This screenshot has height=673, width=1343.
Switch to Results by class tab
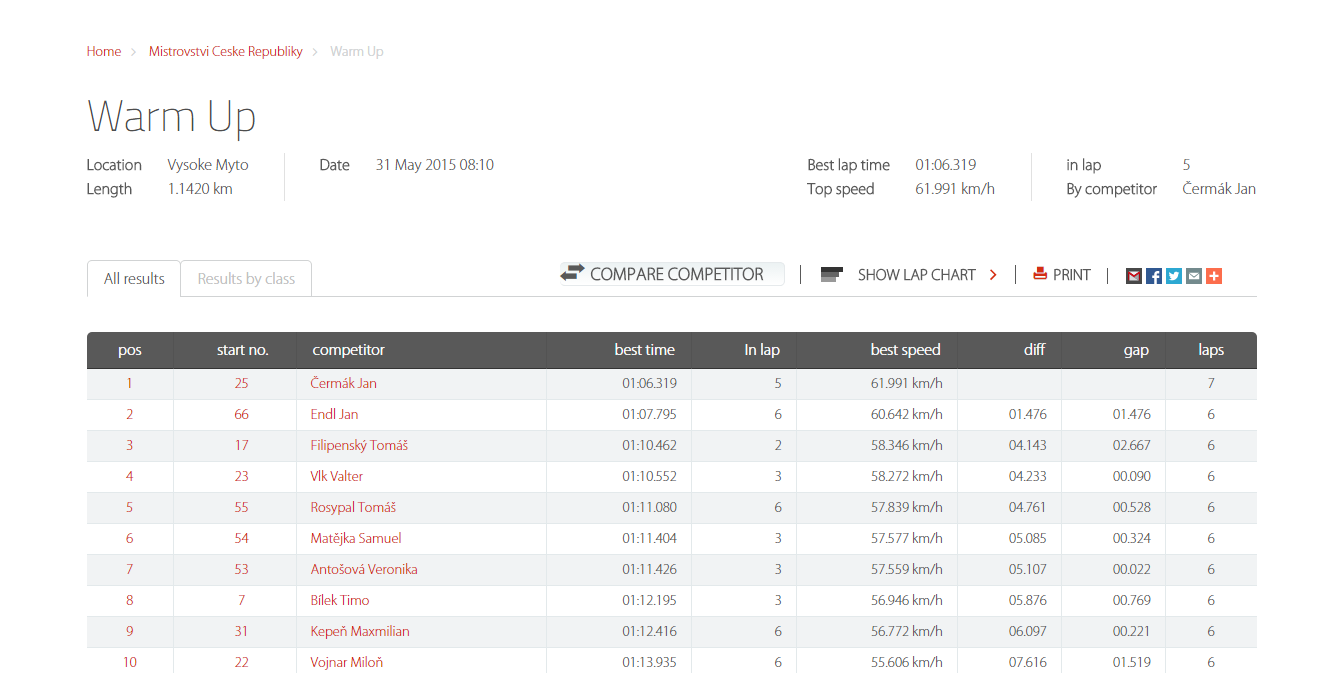point(246,279)
